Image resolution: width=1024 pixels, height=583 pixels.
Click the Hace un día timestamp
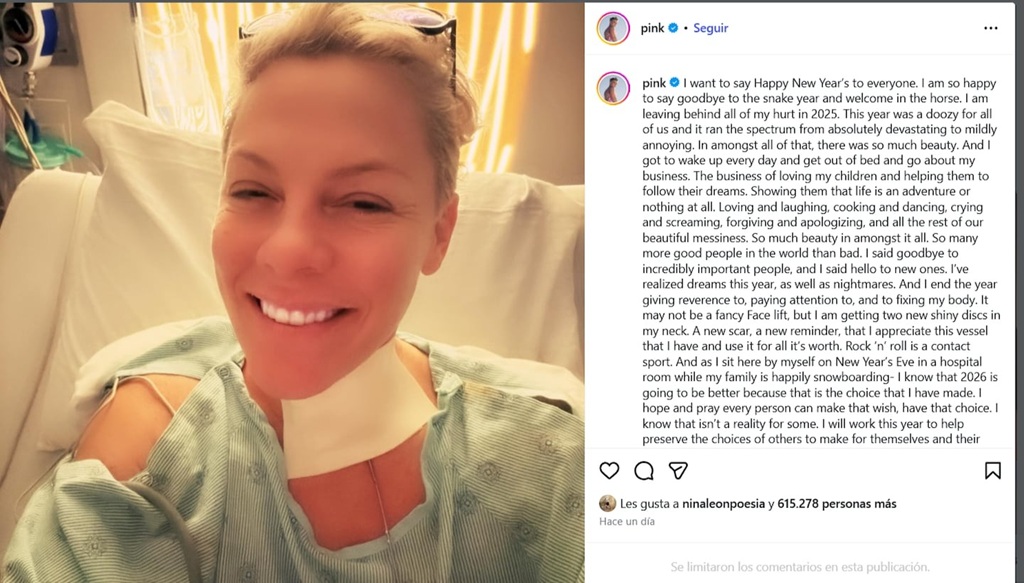tap(627, 521)
